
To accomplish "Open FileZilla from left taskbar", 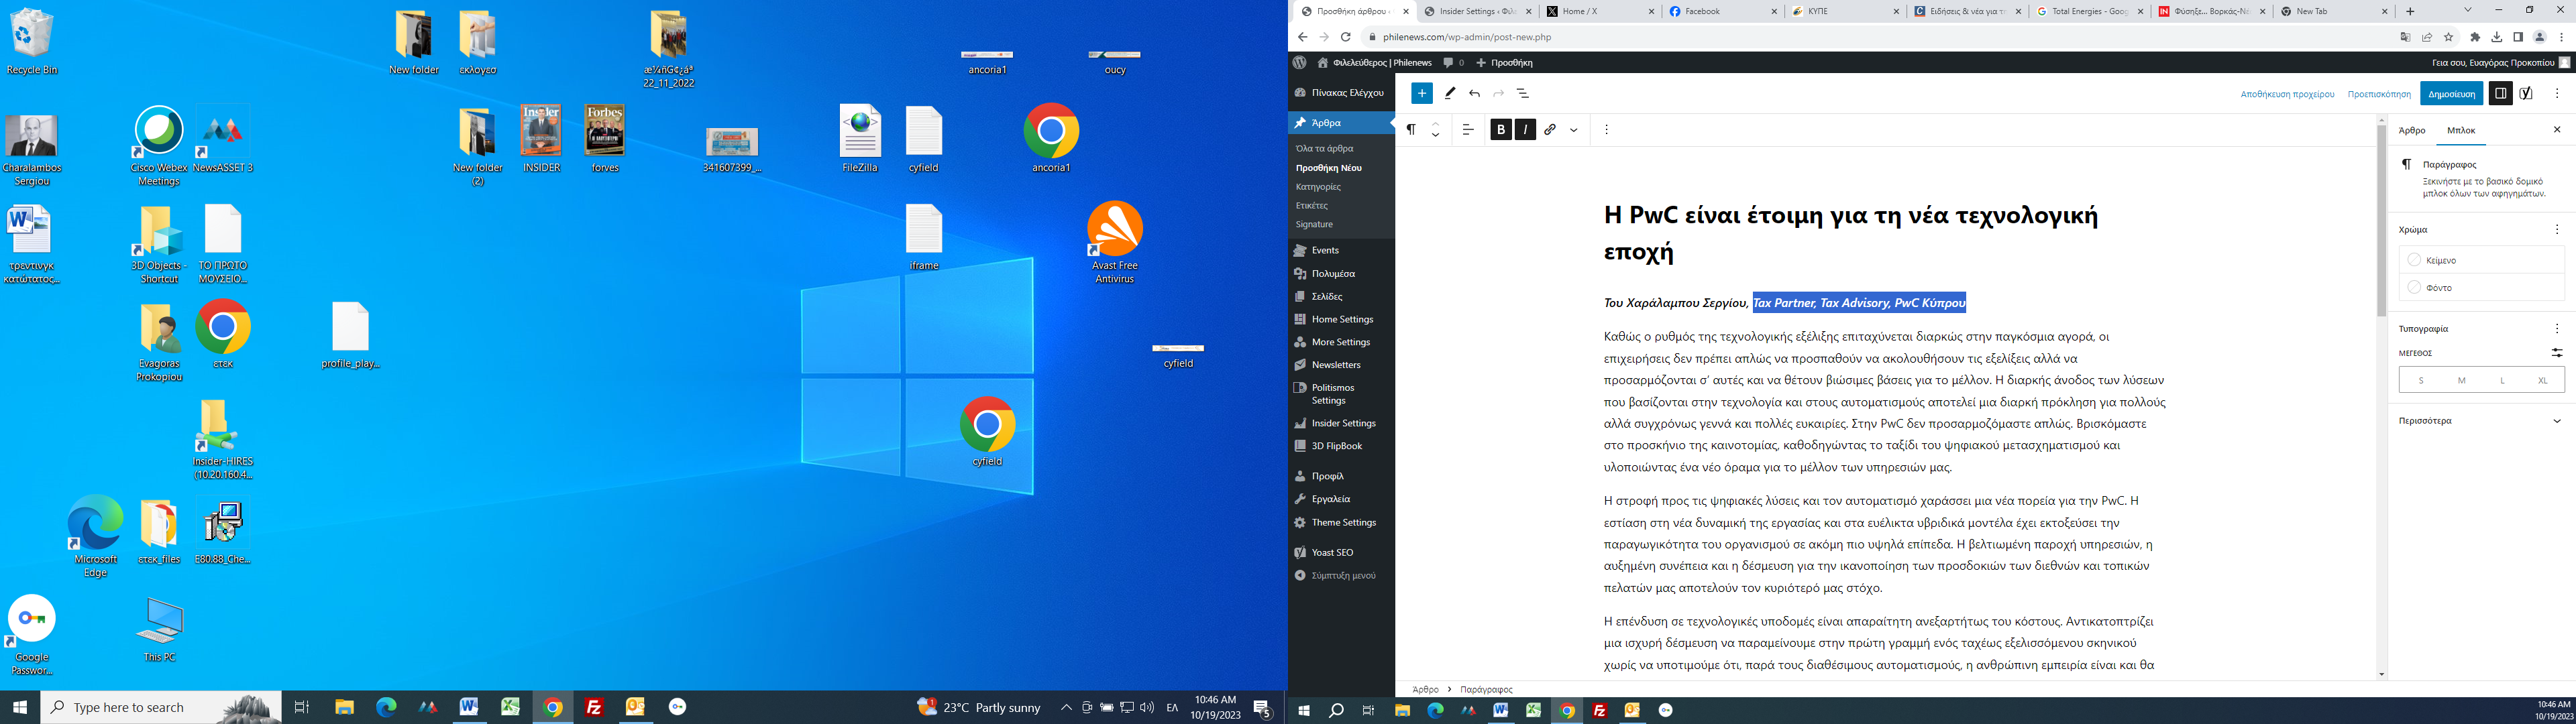I will coord(594,707).
